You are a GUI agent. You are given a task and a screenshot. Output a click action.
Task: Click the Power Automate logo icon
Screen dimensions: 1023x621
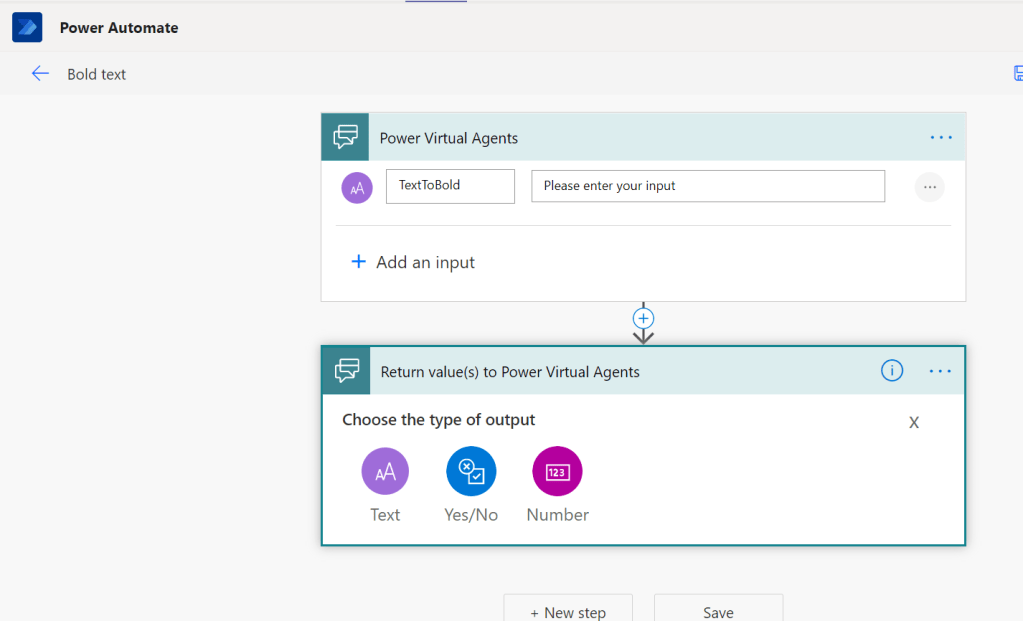27,27
